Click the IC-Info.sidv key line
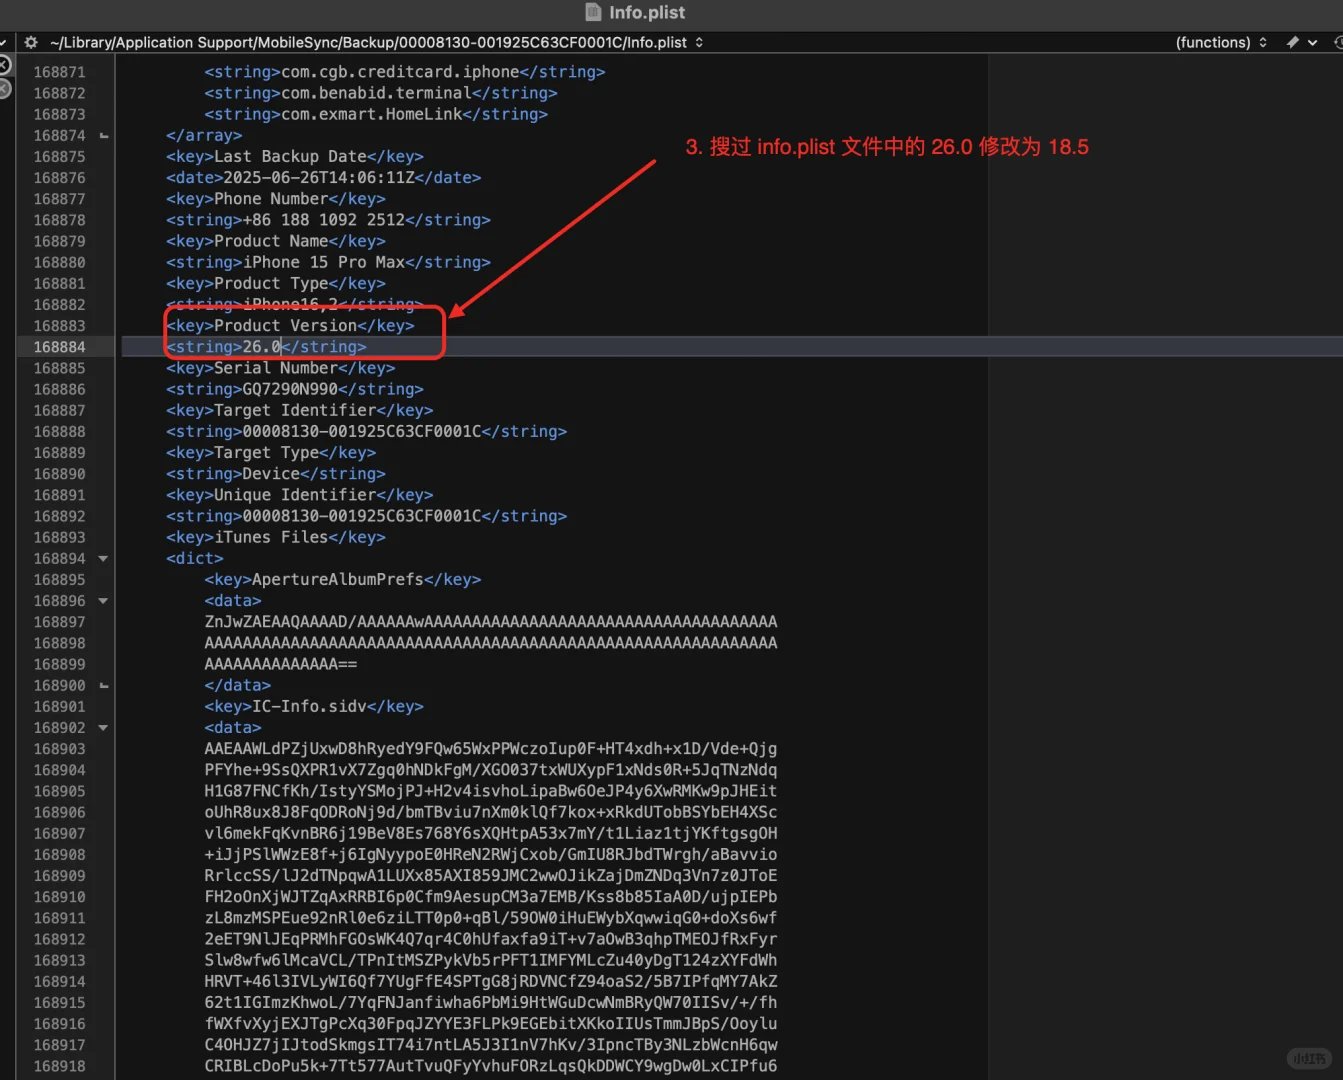The height and width of the screenshot is (1080, 1343). [x=314, y=707]
